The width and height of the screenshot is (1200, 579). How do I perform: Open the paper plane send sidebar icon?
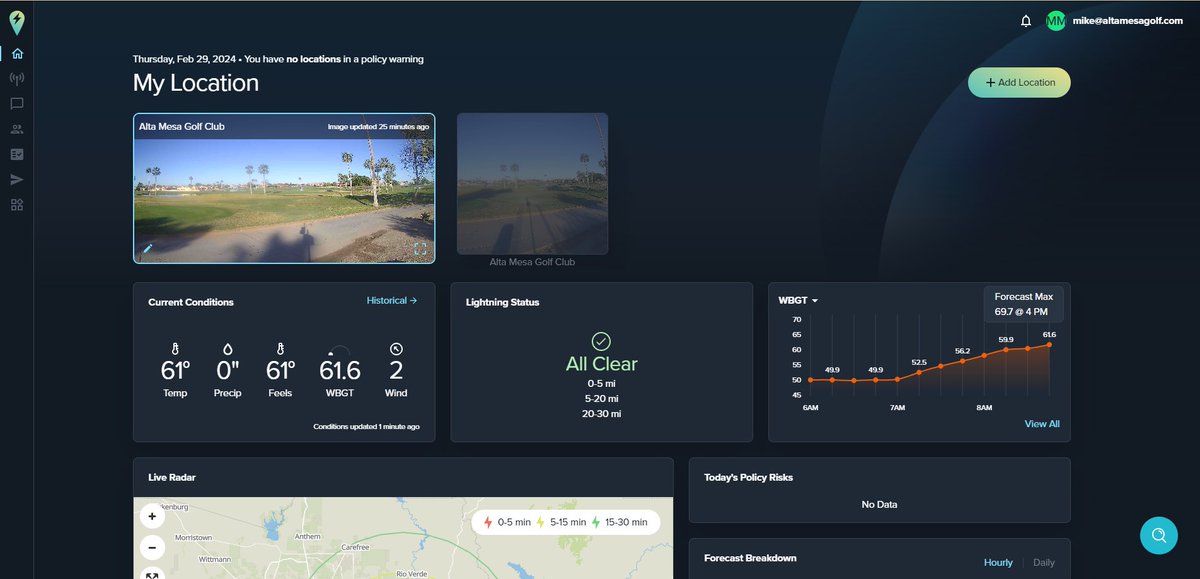pos(17,179)
